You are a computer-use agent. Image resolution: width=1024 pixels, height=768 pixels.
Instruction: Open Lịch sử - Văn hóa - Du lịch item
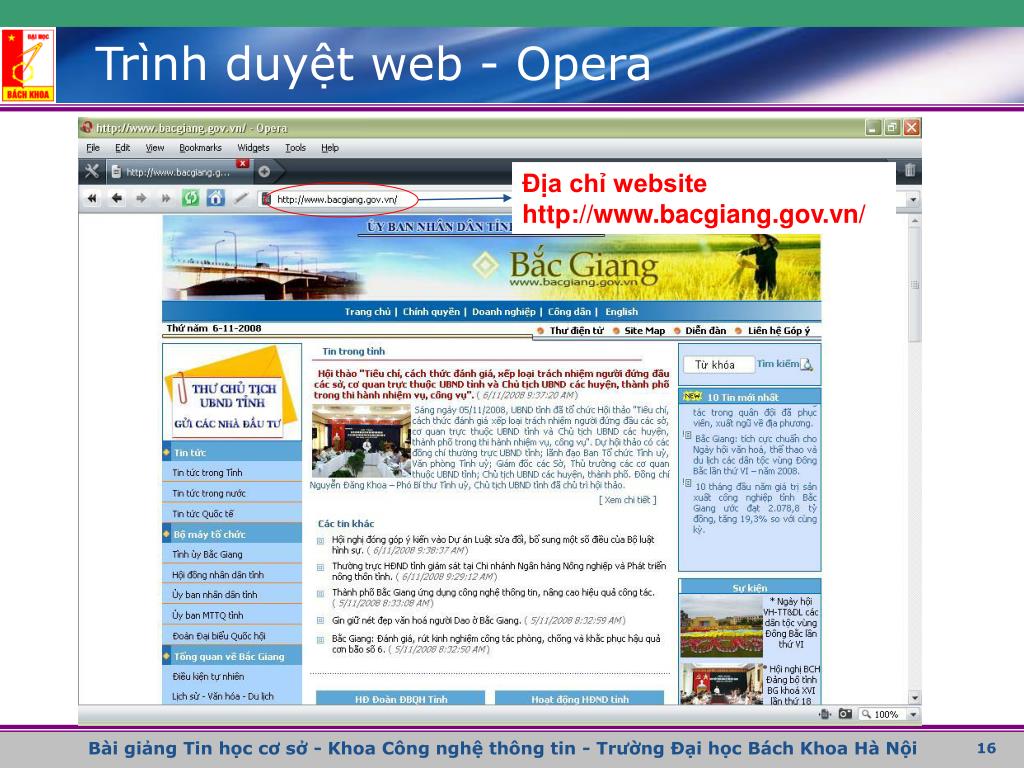pos(223,696)
